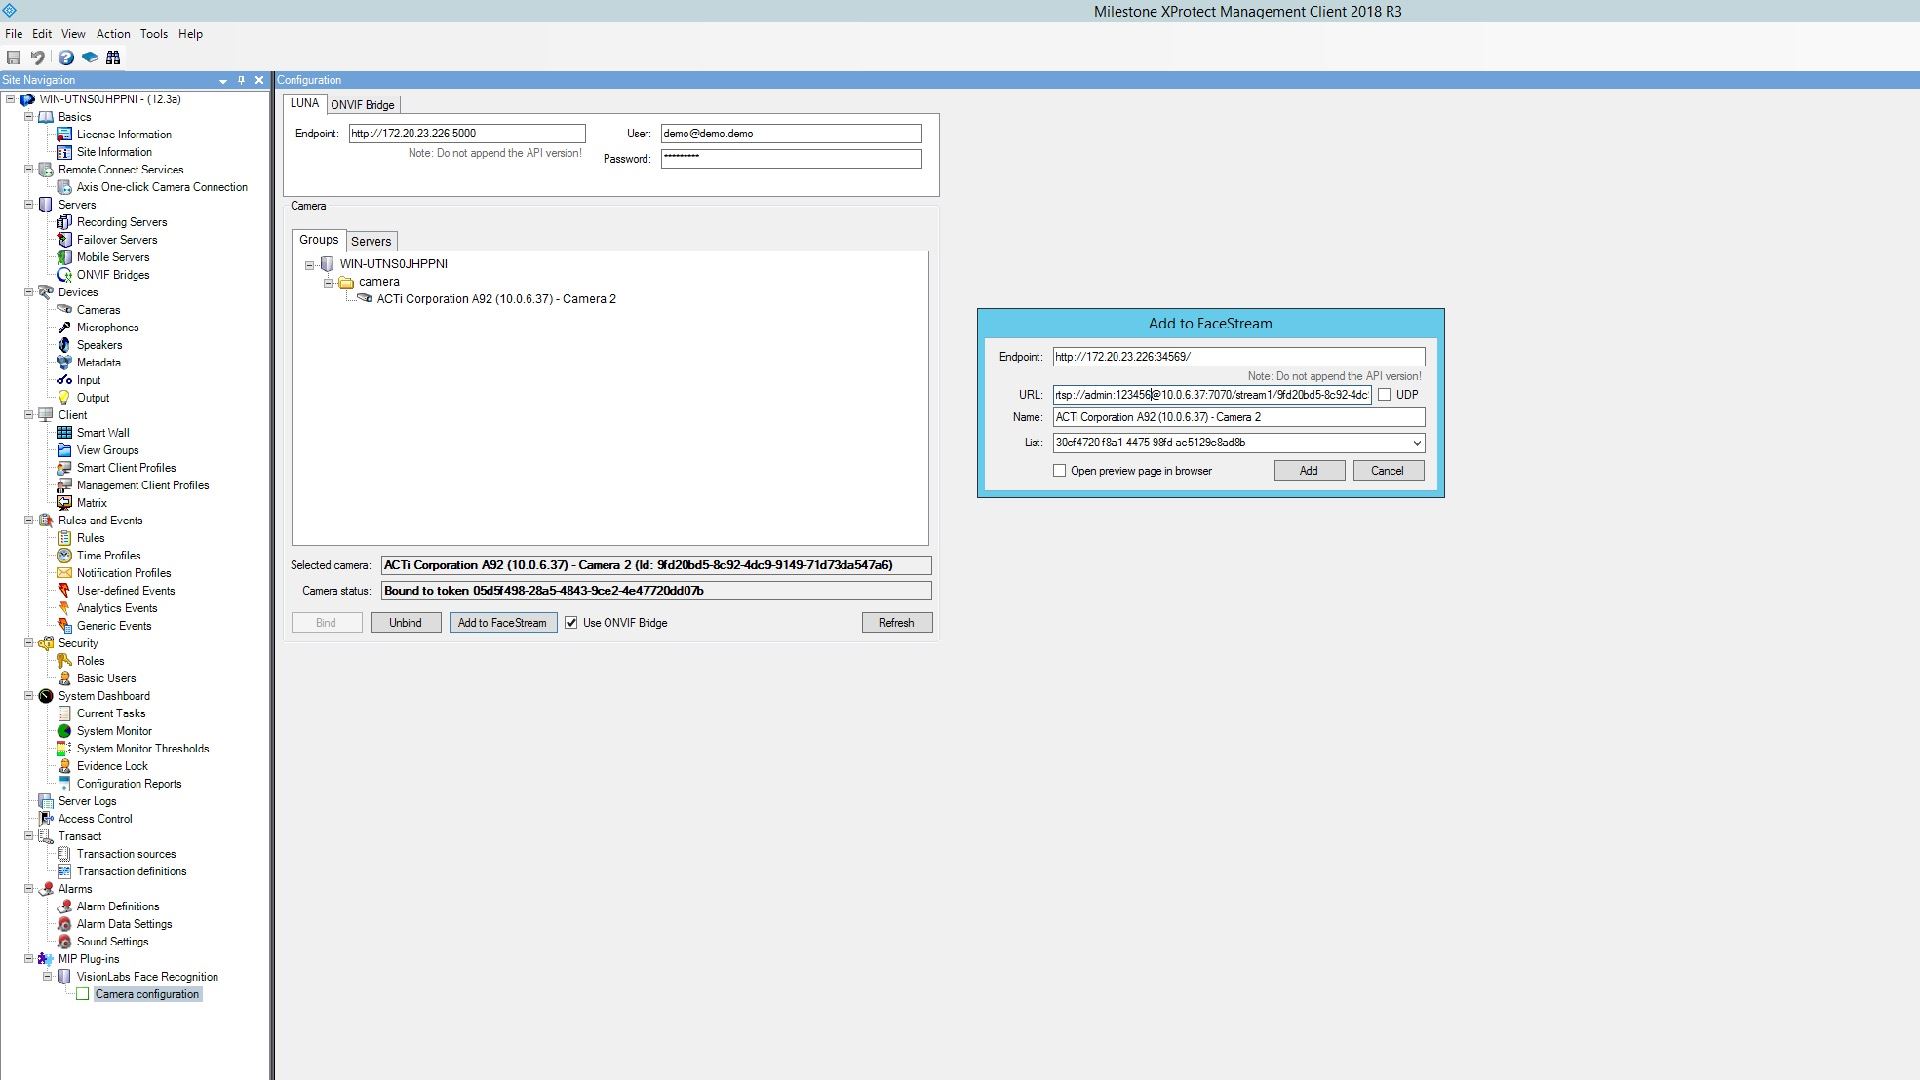Click the Undo toolbar icon
This screenshot has height=1080, width=1920.
[38, 58]
